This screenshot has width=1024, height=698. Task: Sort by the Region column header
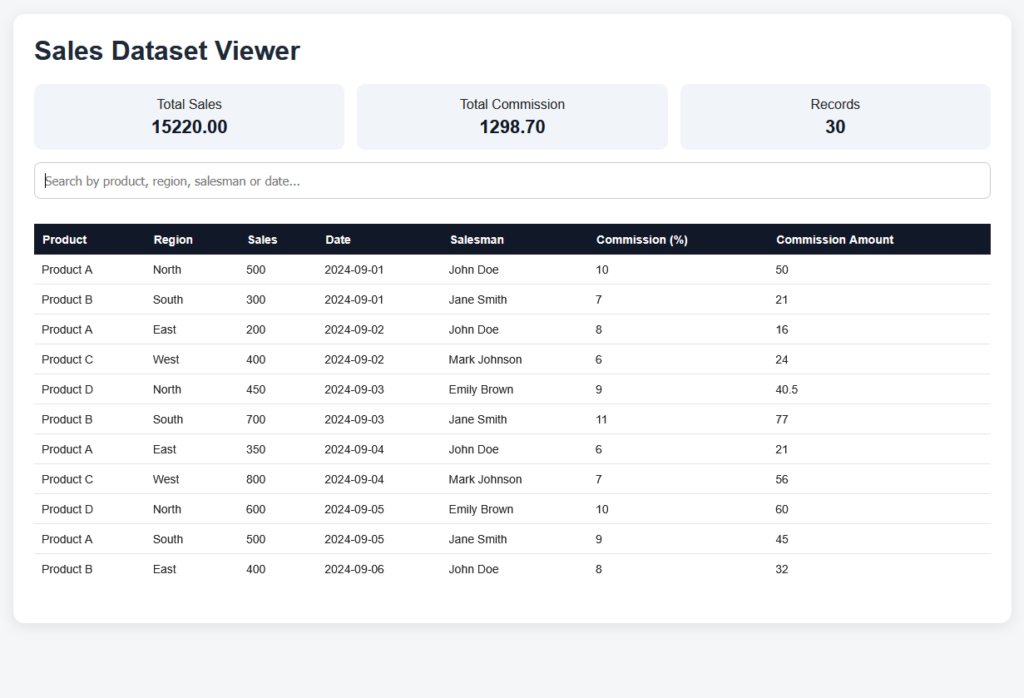click(173, 240)
